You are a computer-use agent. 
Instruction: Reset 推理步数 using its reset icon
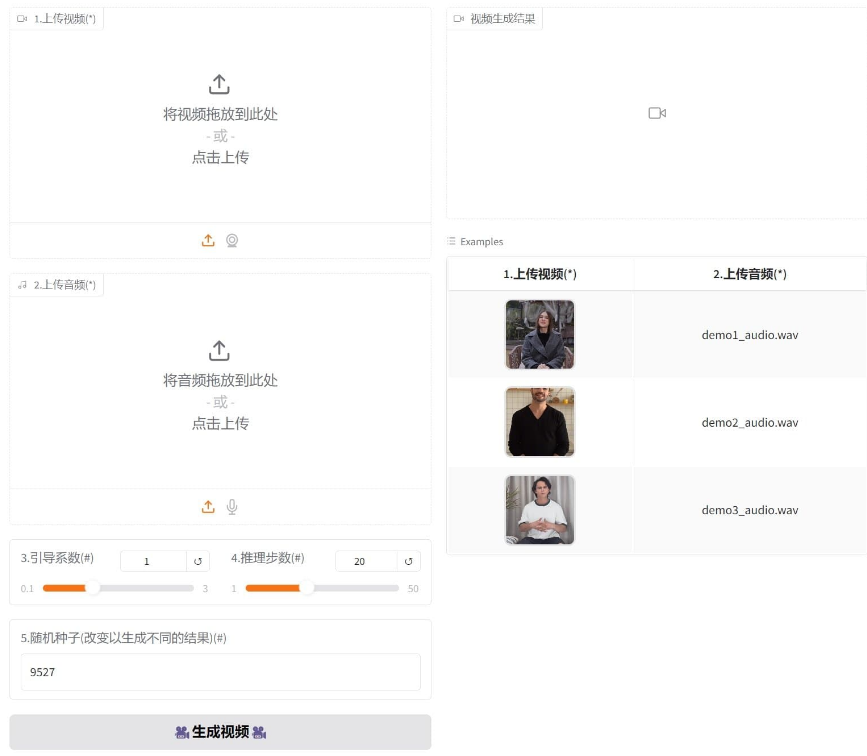[x=408, y=561]
